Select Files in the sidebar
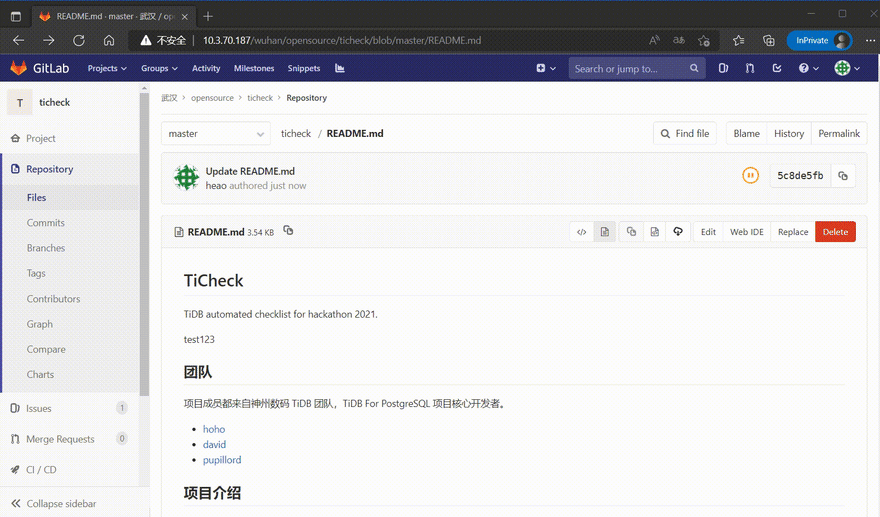 (x=36, y=198)
